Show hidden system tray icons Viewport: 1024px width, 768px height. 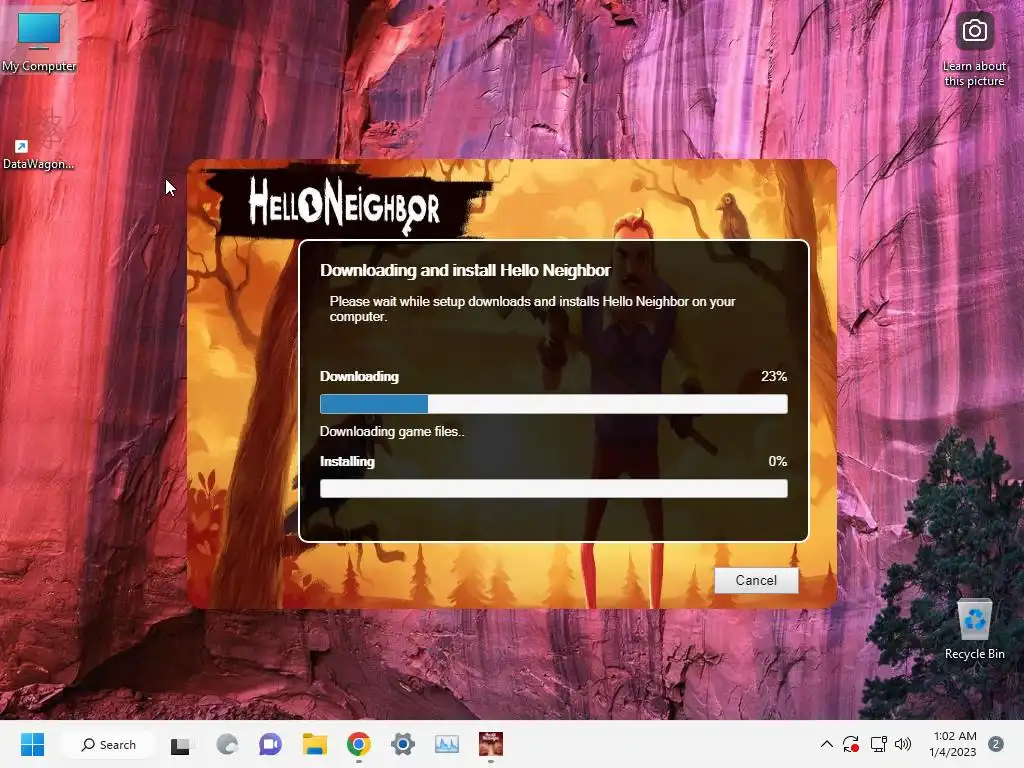pos(826,744)
